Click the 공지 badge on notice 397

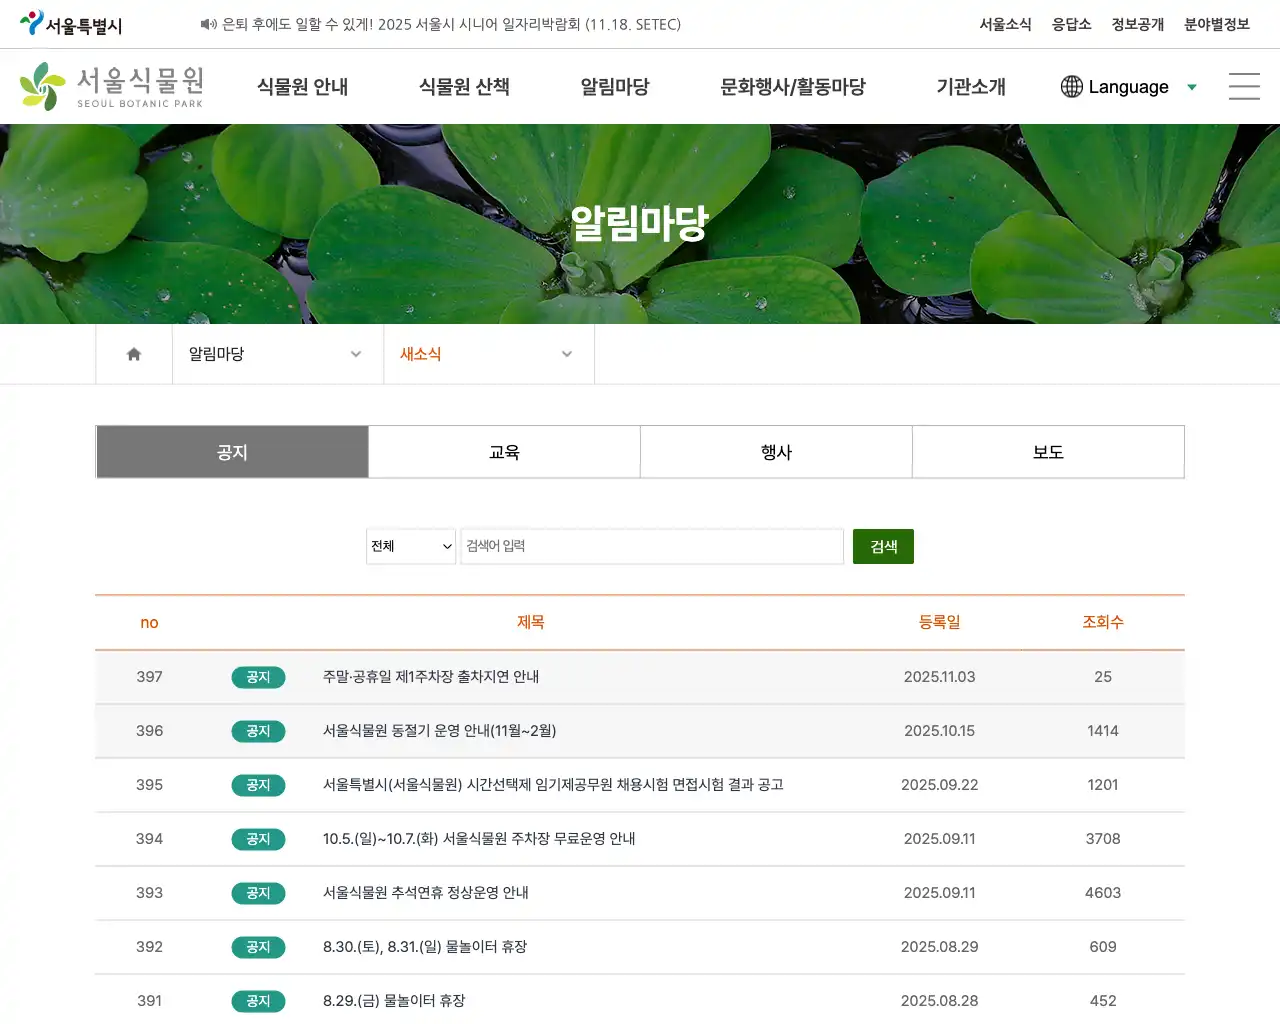point(258,677)
